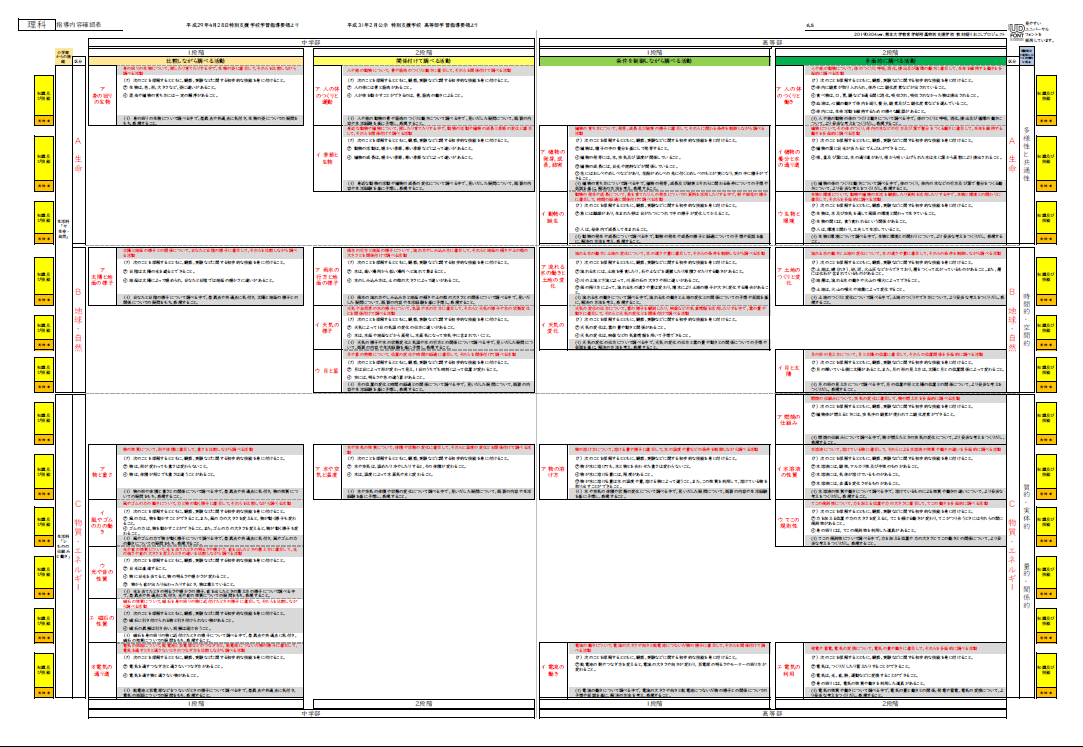1083x747 pixels.
Task: Click the left-side A 生命 category label
Action: coord(78,154)
